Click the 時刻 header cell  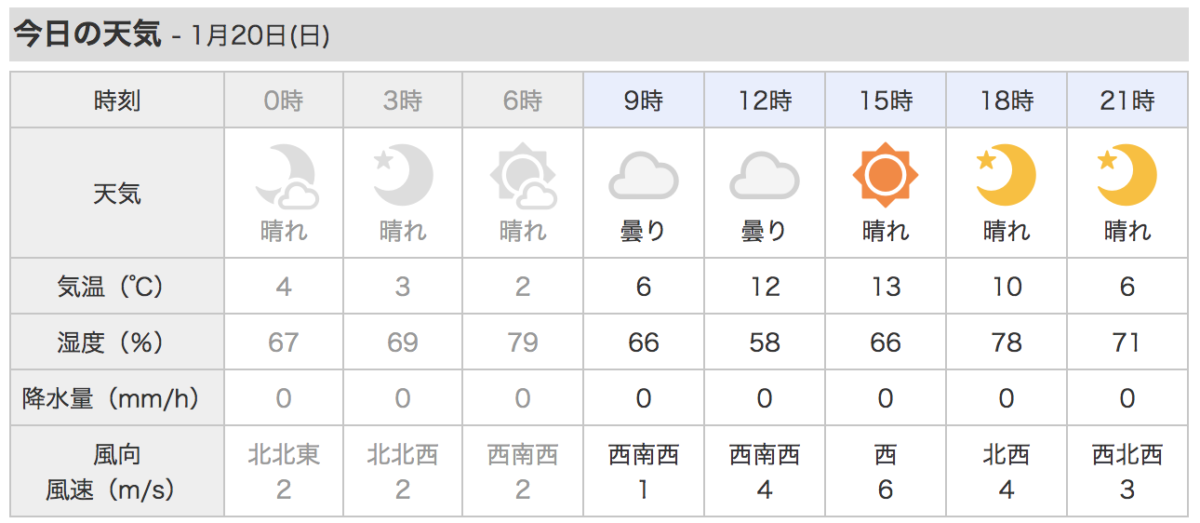point(117,100)
